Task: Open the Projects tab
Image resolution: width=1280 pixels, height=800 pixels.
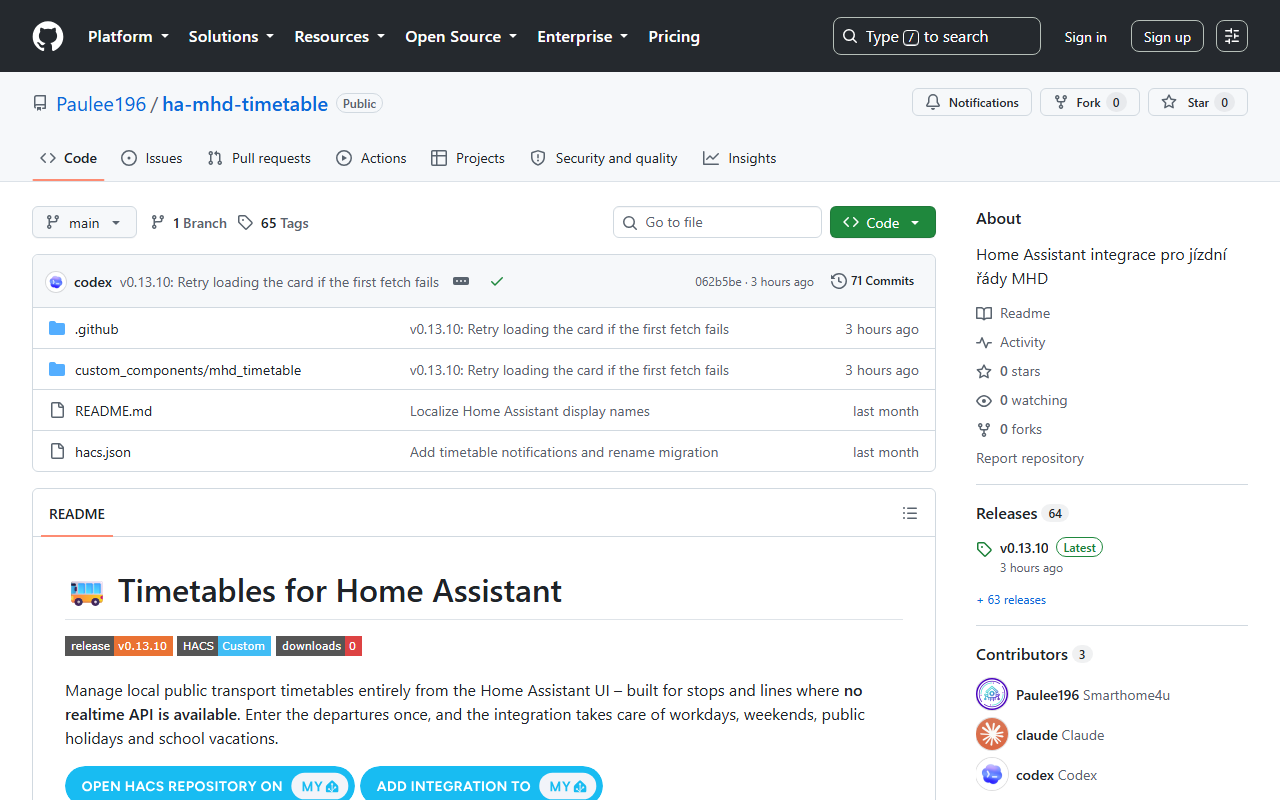Action: pyautogui.click(x=467, y=158)
